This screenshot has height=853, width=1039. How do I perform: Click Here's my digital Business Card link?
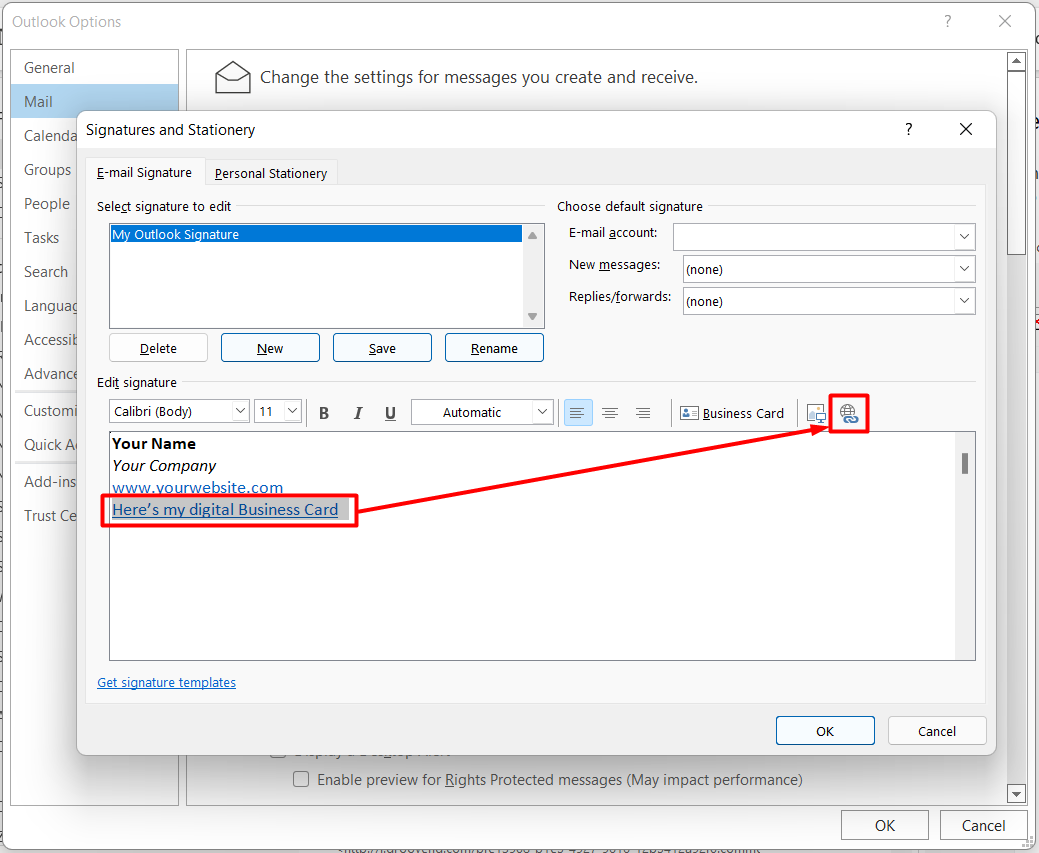225,510
